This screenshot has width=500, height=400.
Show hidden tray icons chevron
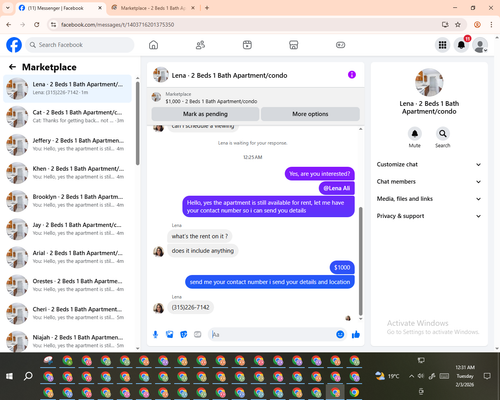click(x=411, y=376)
